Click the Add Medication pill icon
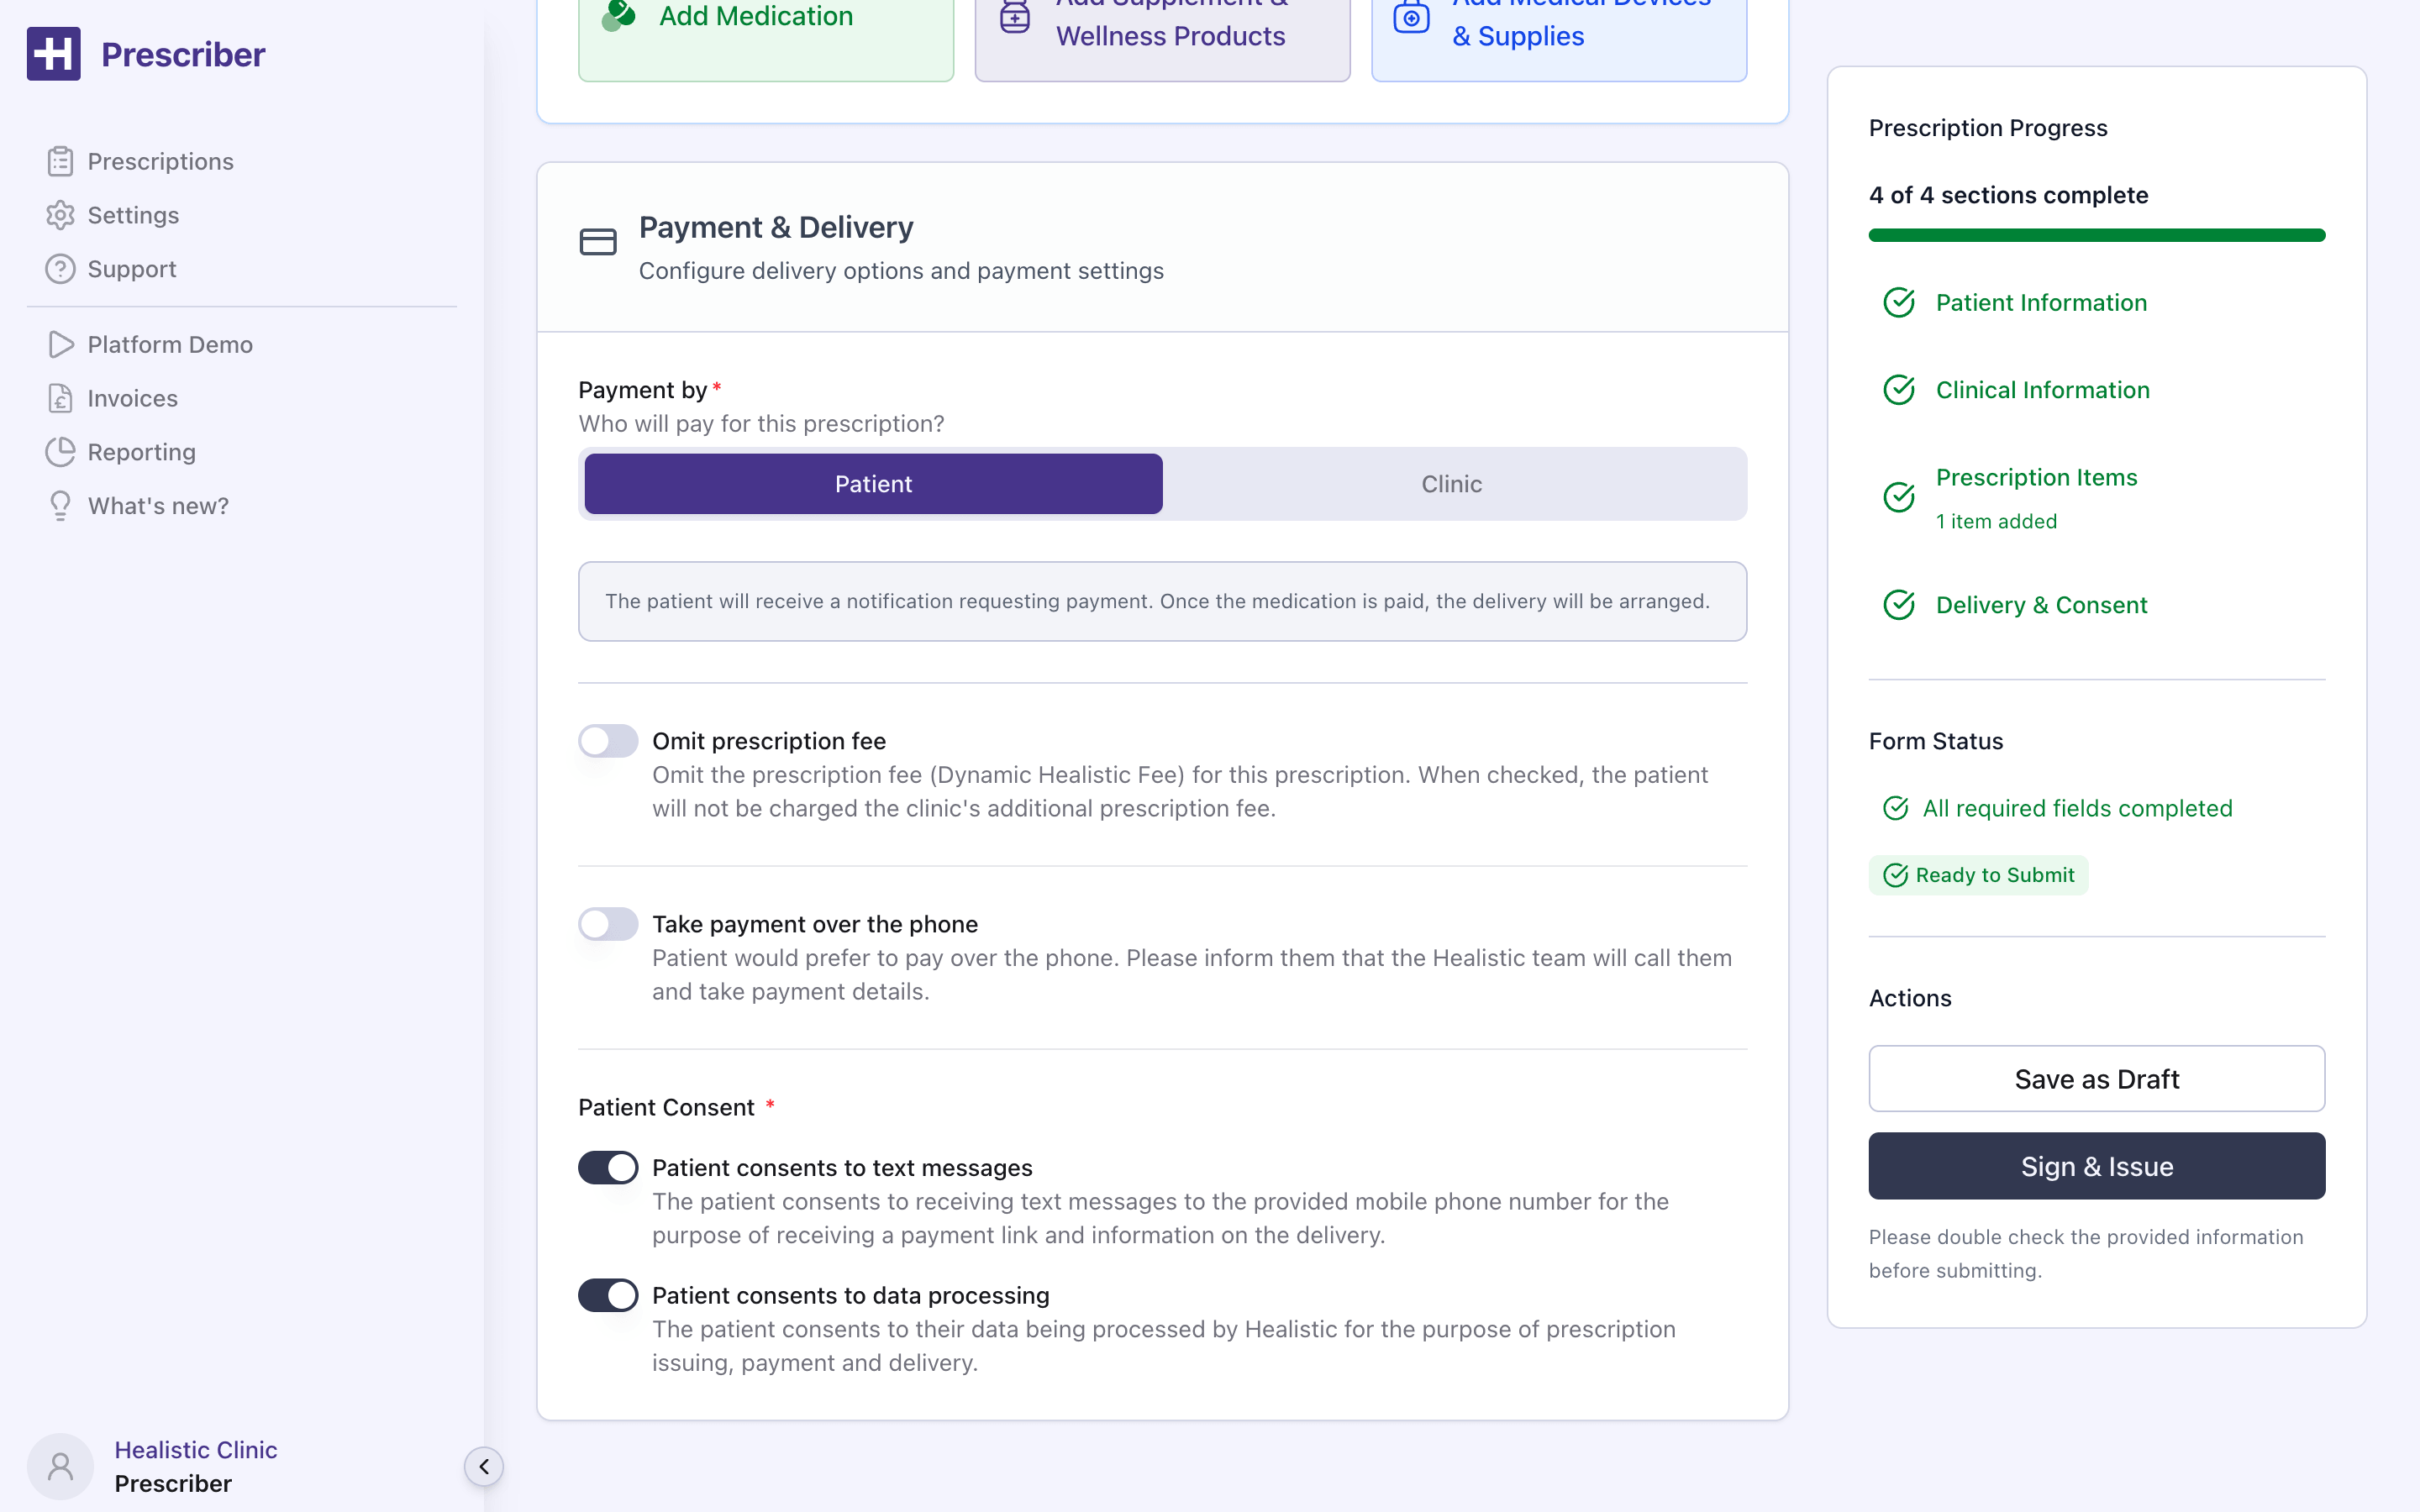2420x1512 pixels. pyautogui.click(x=619, y=15)
